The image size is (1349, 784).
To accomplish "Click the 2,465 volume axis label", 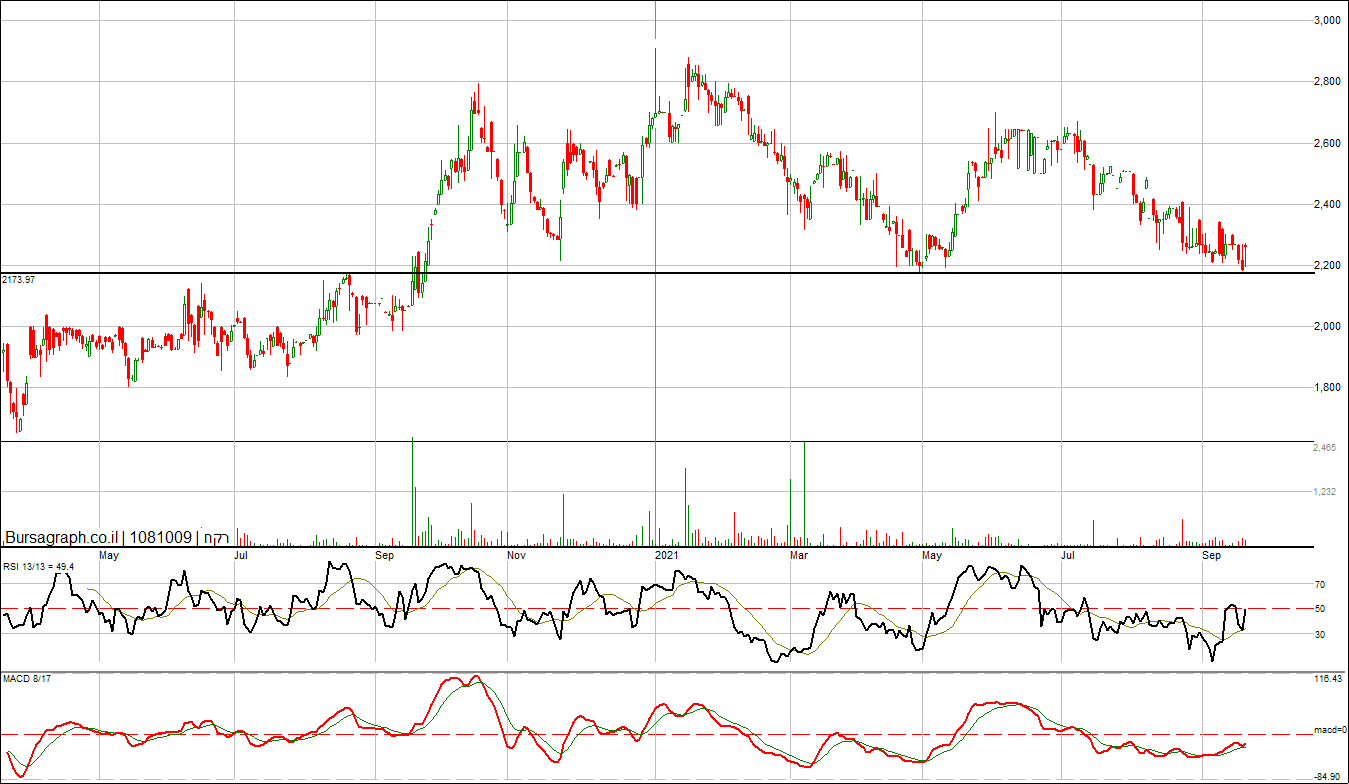I will [1326, 449].
